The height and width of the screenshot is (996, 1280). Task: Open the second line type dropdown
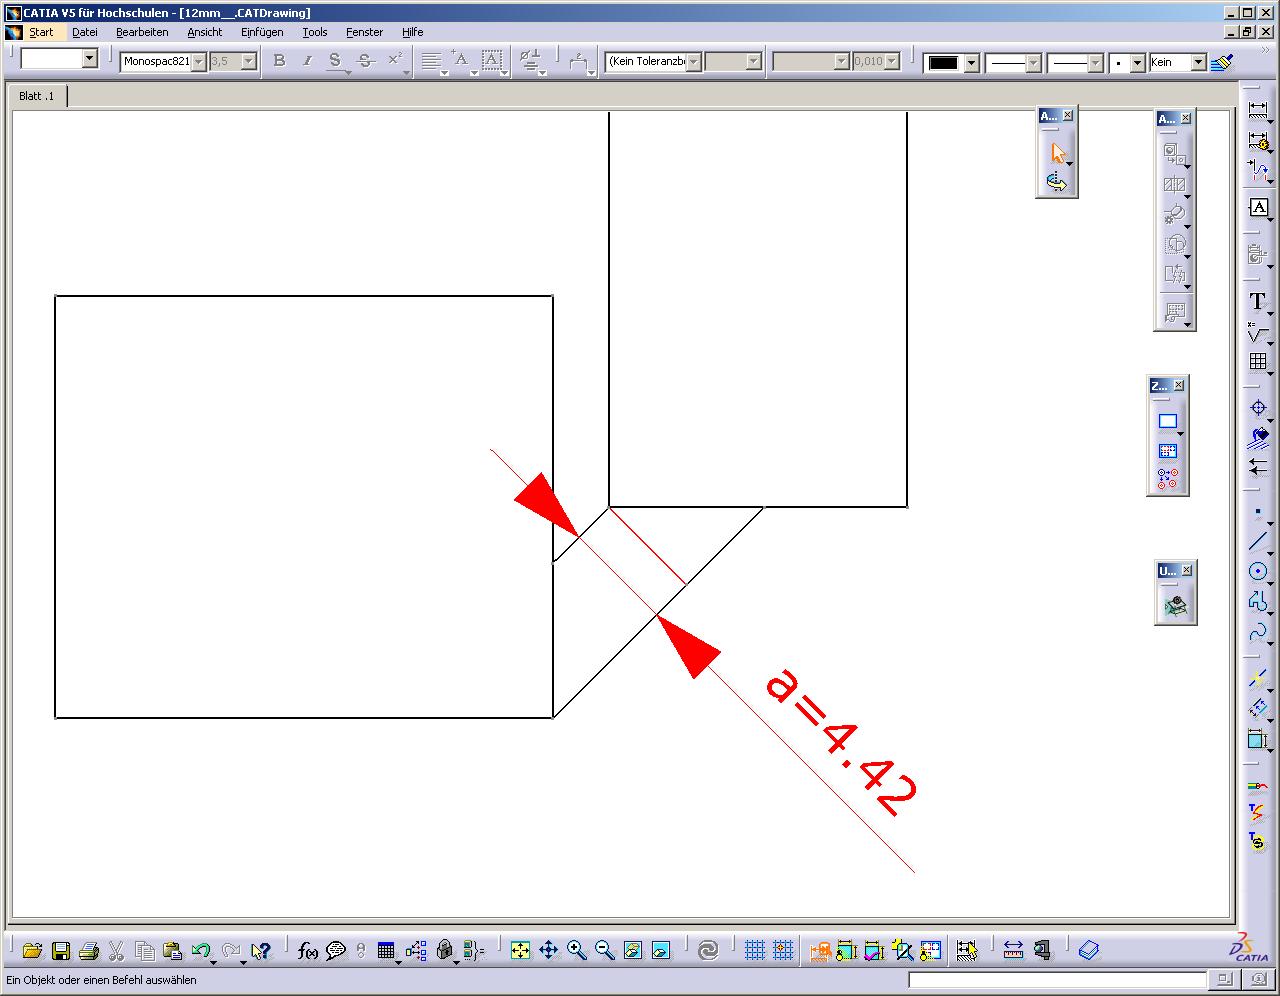pyautogui.click(x=1095, y=63)
